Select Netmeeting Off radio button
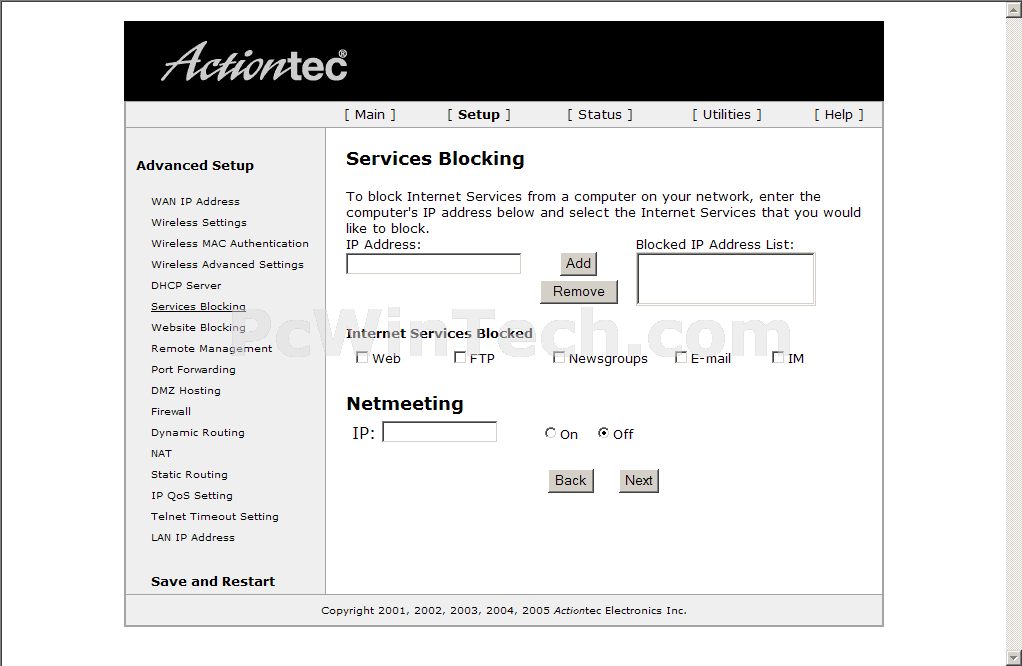This screenshot has width=1022, height=666. (604, 433)
